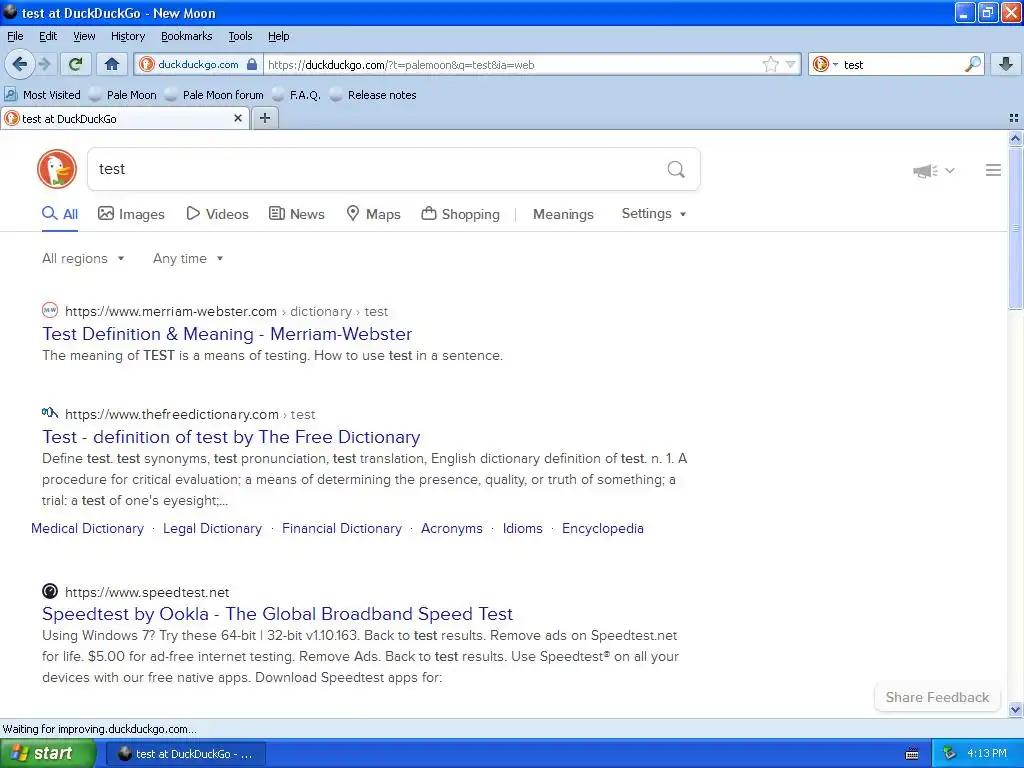This screenshot has width=1024, height=768.
Task: Select the All results tab
Action: pos(60,214)
